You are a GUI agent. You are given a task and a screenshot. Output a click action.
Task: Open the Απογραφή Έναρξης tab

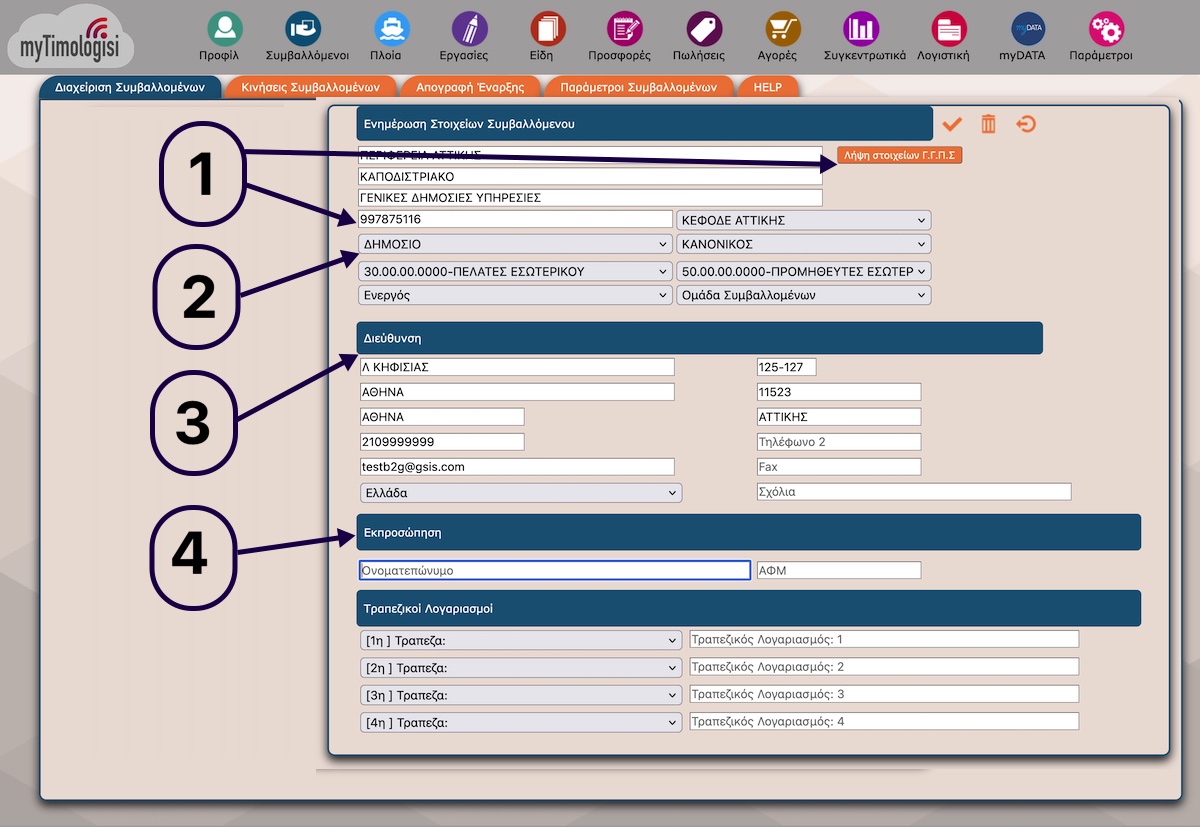[x=470, y=87]
